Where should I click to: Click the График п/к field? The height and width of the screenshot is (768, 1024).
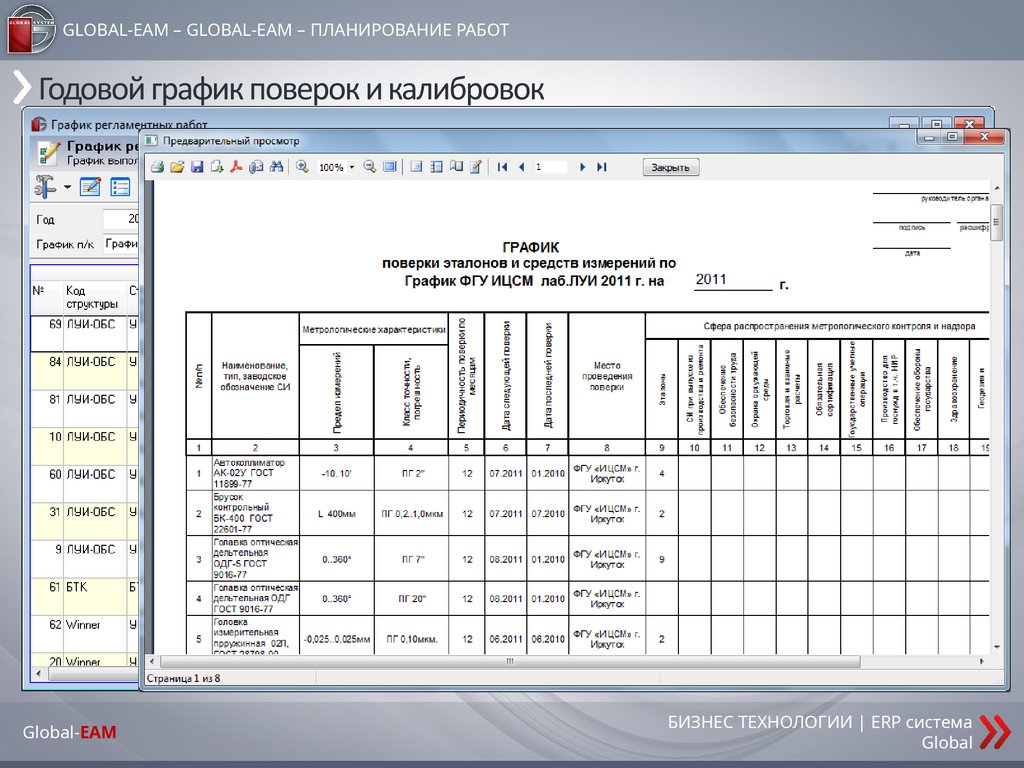pos(121,244)
